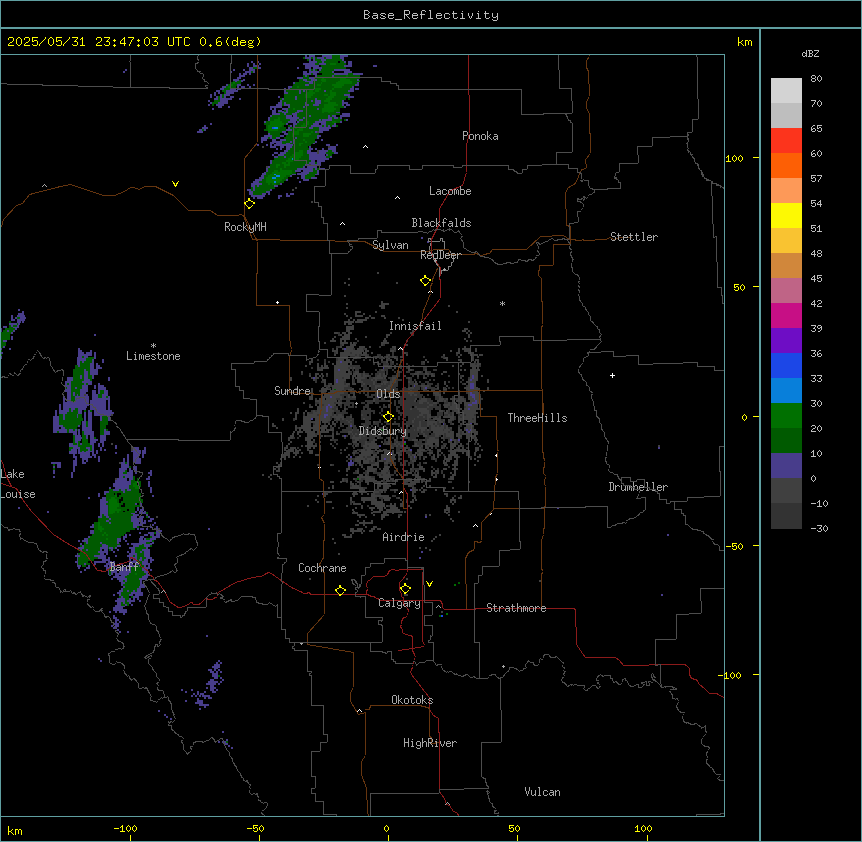Click the white plus marker west of Drumheller
The image size is (862, 842).
click(612, 375)
